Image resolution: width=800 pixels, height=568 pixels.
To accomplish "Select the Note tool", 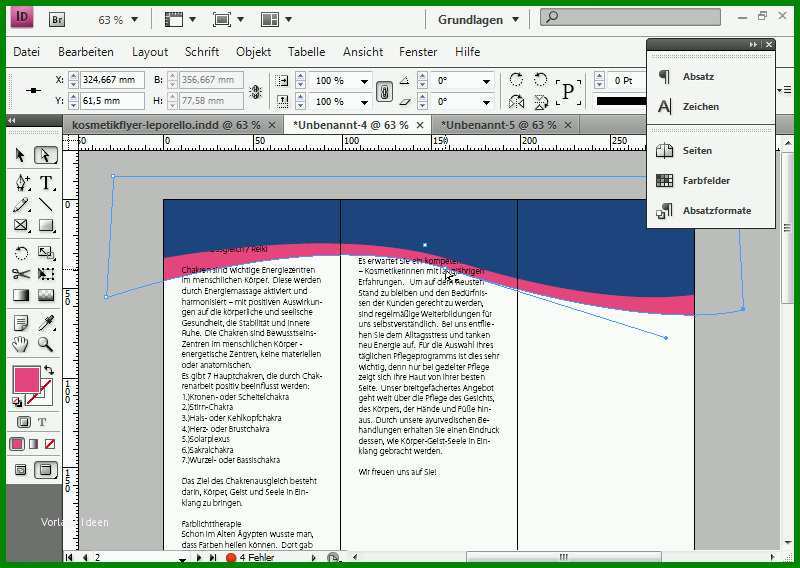I will (x=21, y=323).
